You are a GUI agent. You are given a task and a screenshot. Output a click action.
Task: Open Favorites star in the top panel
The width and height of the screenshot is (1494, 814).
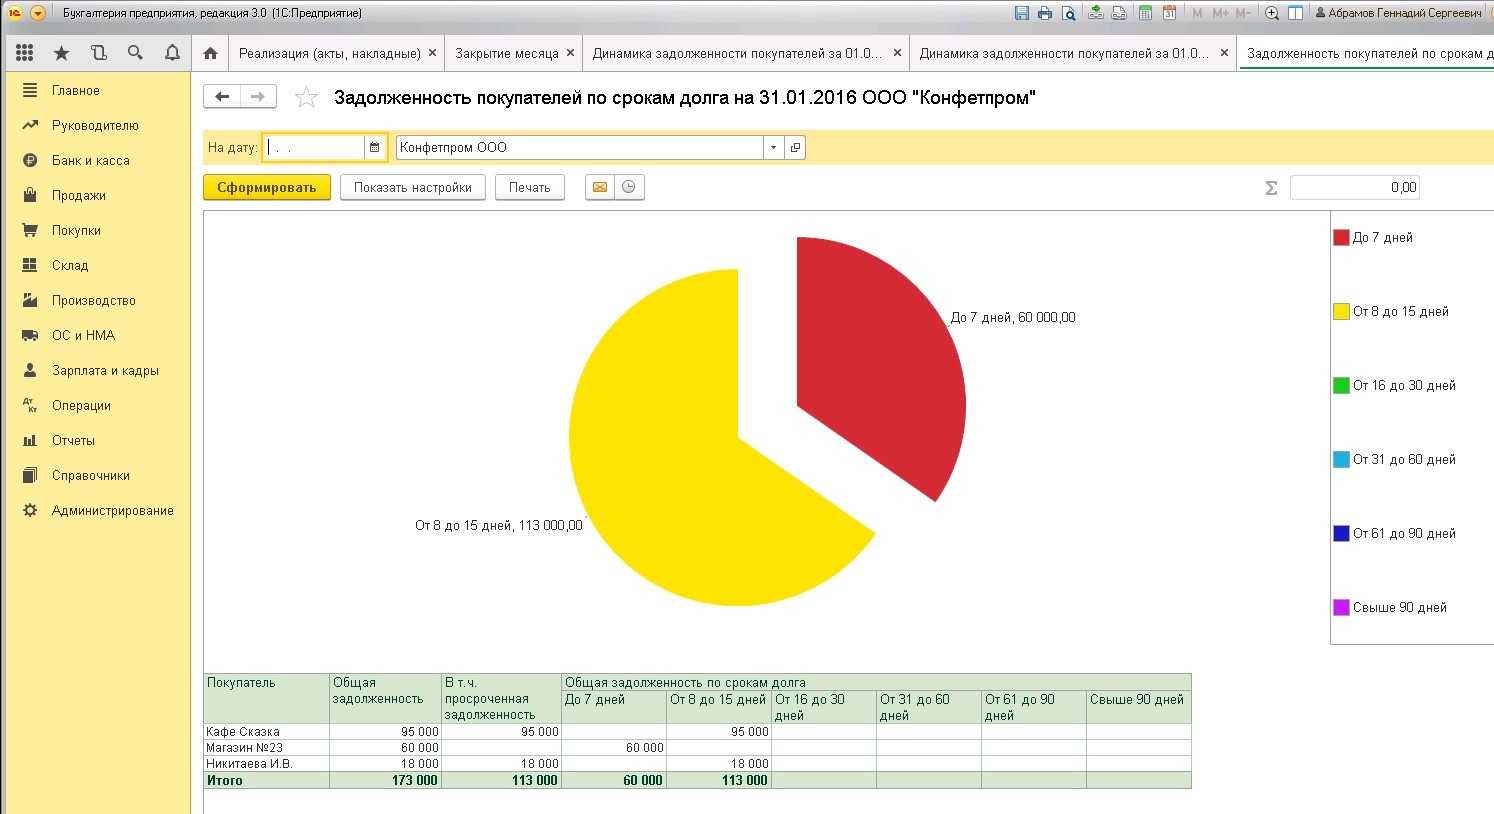tap(61, 53)
